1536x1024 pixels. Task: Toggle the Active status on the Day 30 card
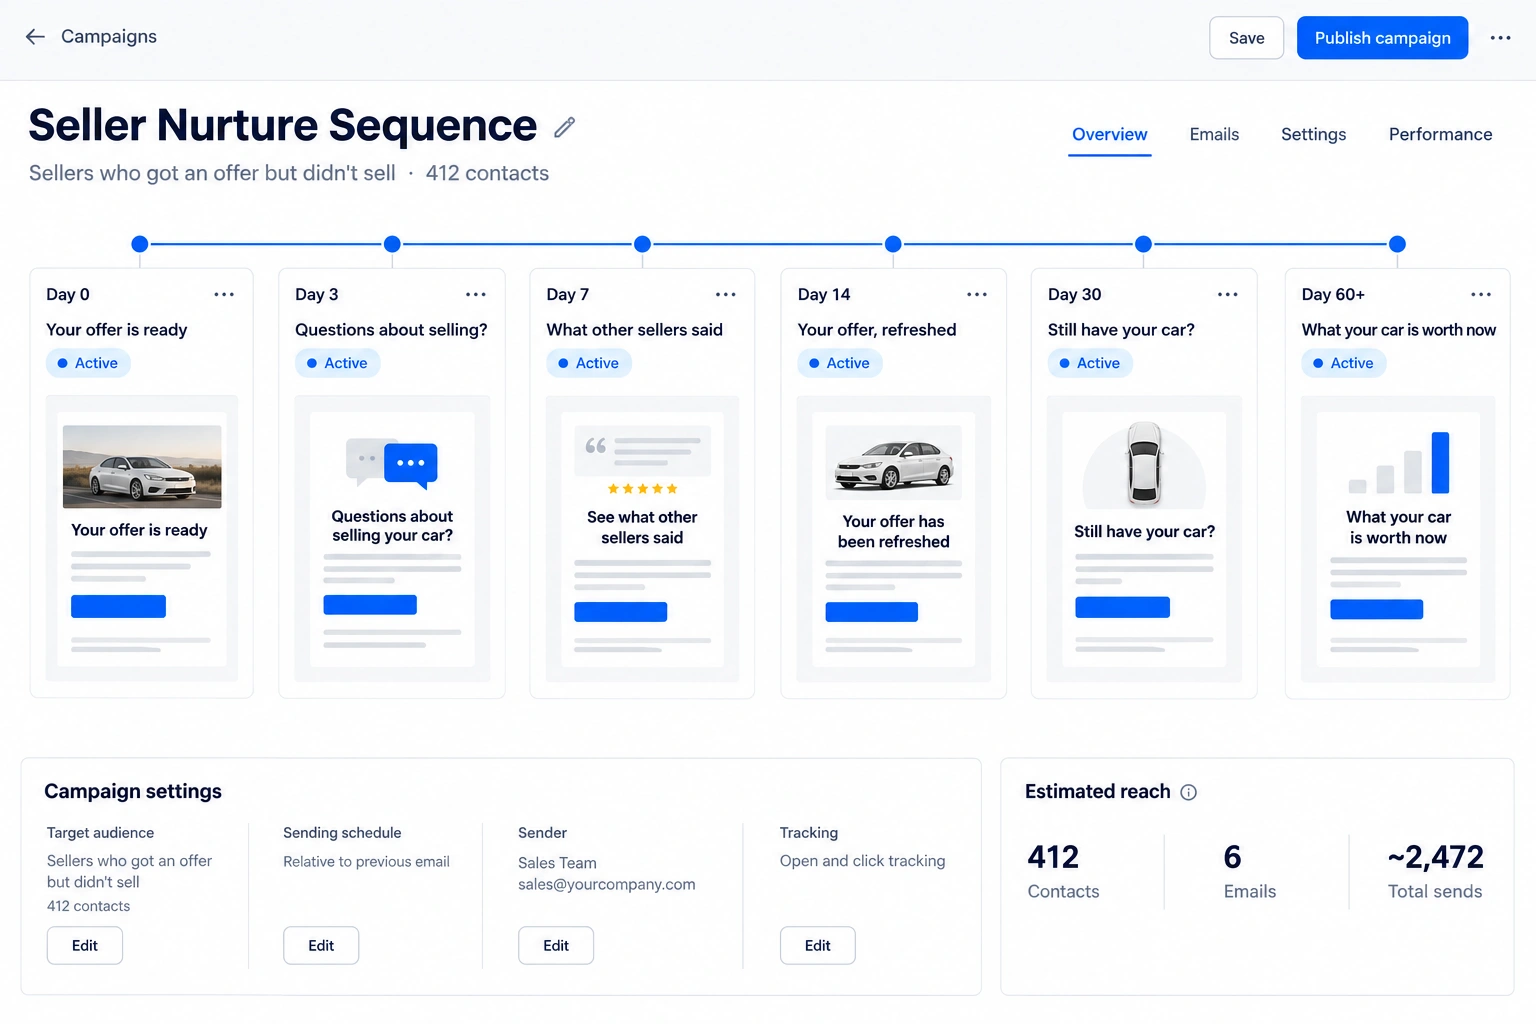pyautogui.click(x=1090, y=363)
